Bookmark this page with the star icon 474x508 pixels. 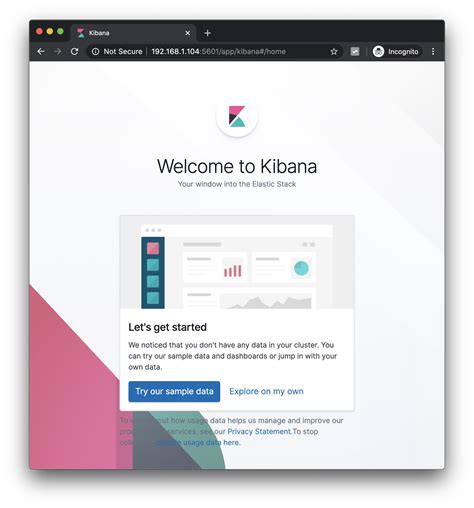(x=334, y=51)
